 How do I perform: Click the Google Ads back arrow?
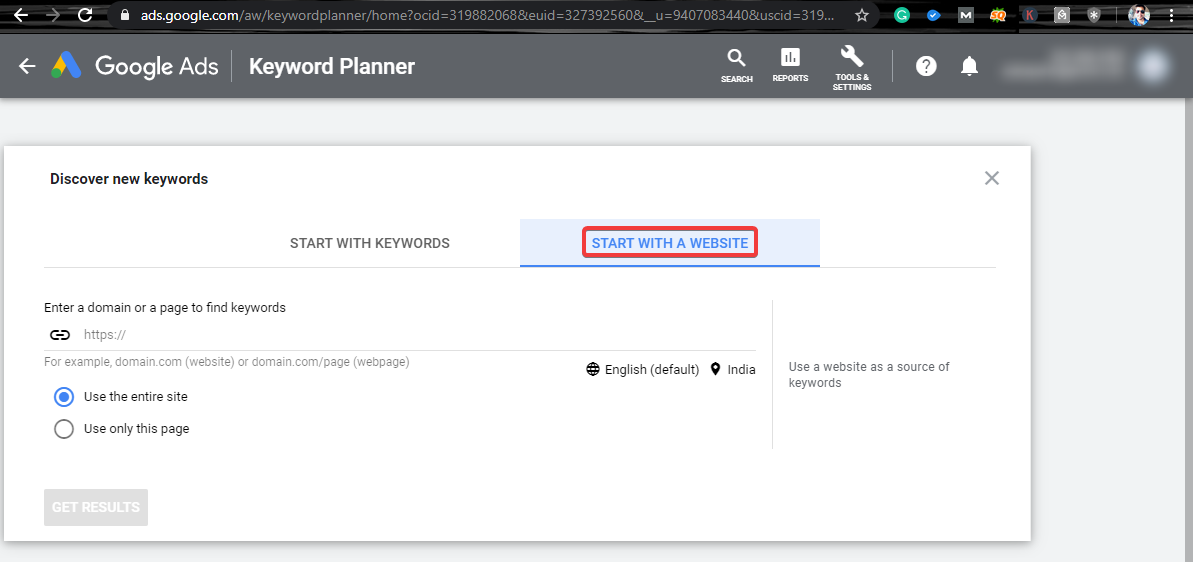coord(27,66)
